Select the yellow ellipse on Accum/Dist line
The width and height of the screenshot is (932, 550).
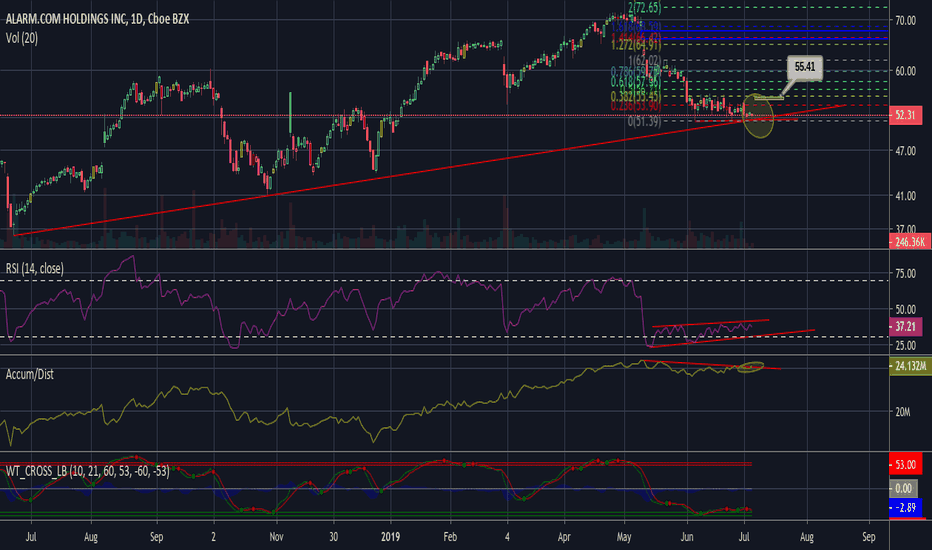pos(750,367)
